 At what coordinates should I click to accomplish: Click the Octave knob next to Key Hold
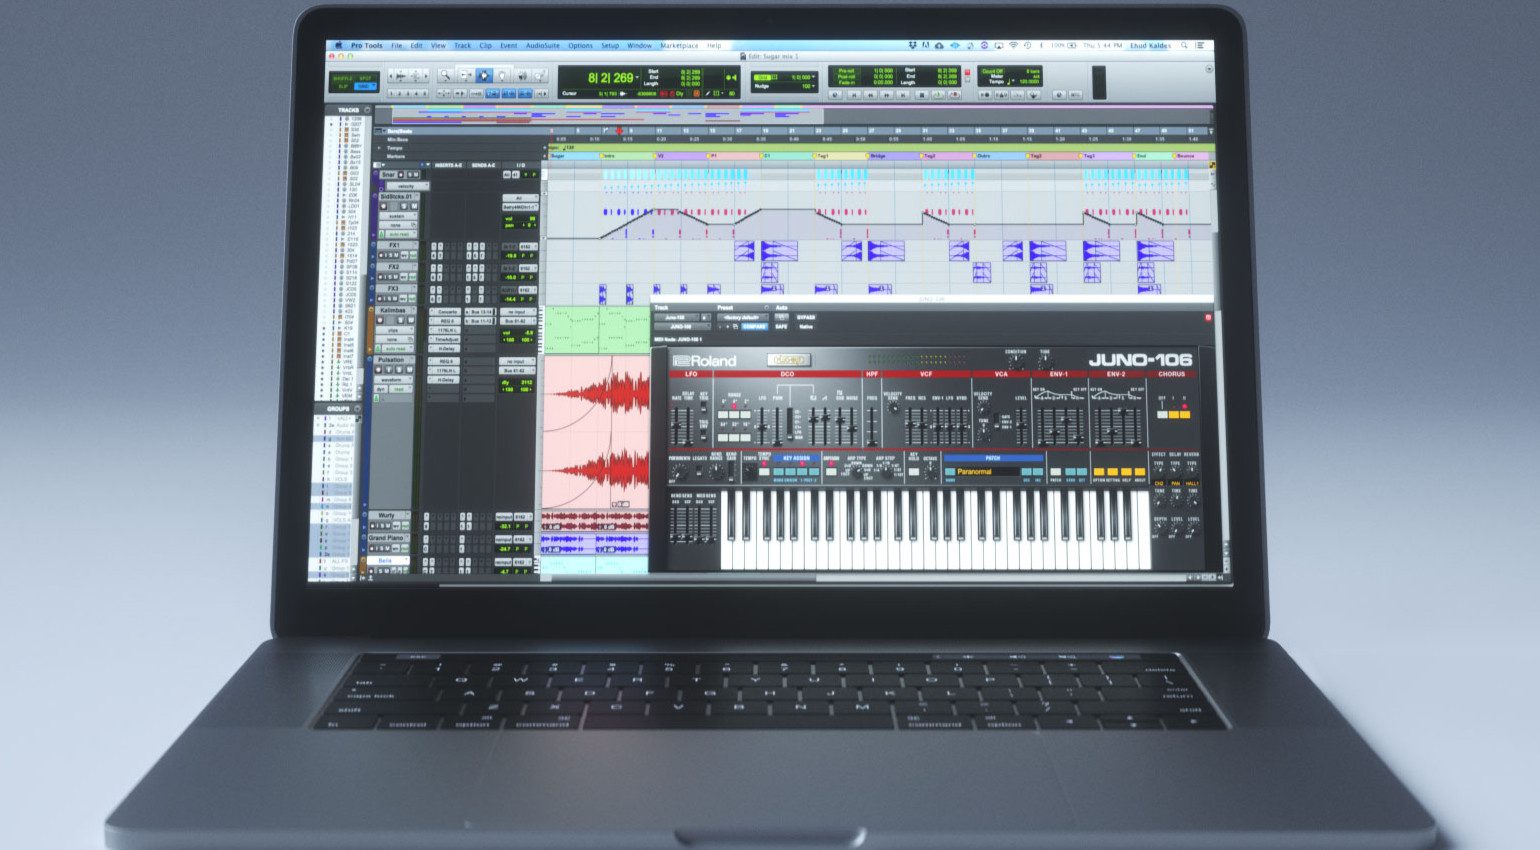pos(930,473)
